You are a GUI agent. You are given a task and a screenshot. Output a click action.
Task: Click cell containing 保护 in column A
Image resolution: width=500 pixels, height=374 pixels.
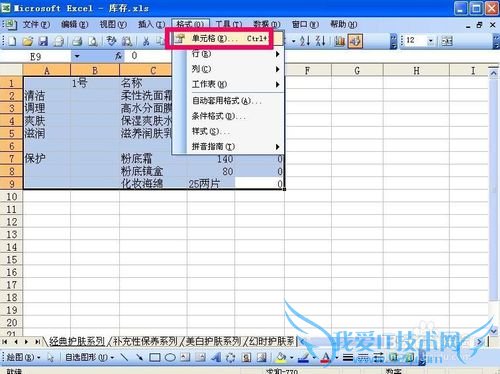point(47,158)
